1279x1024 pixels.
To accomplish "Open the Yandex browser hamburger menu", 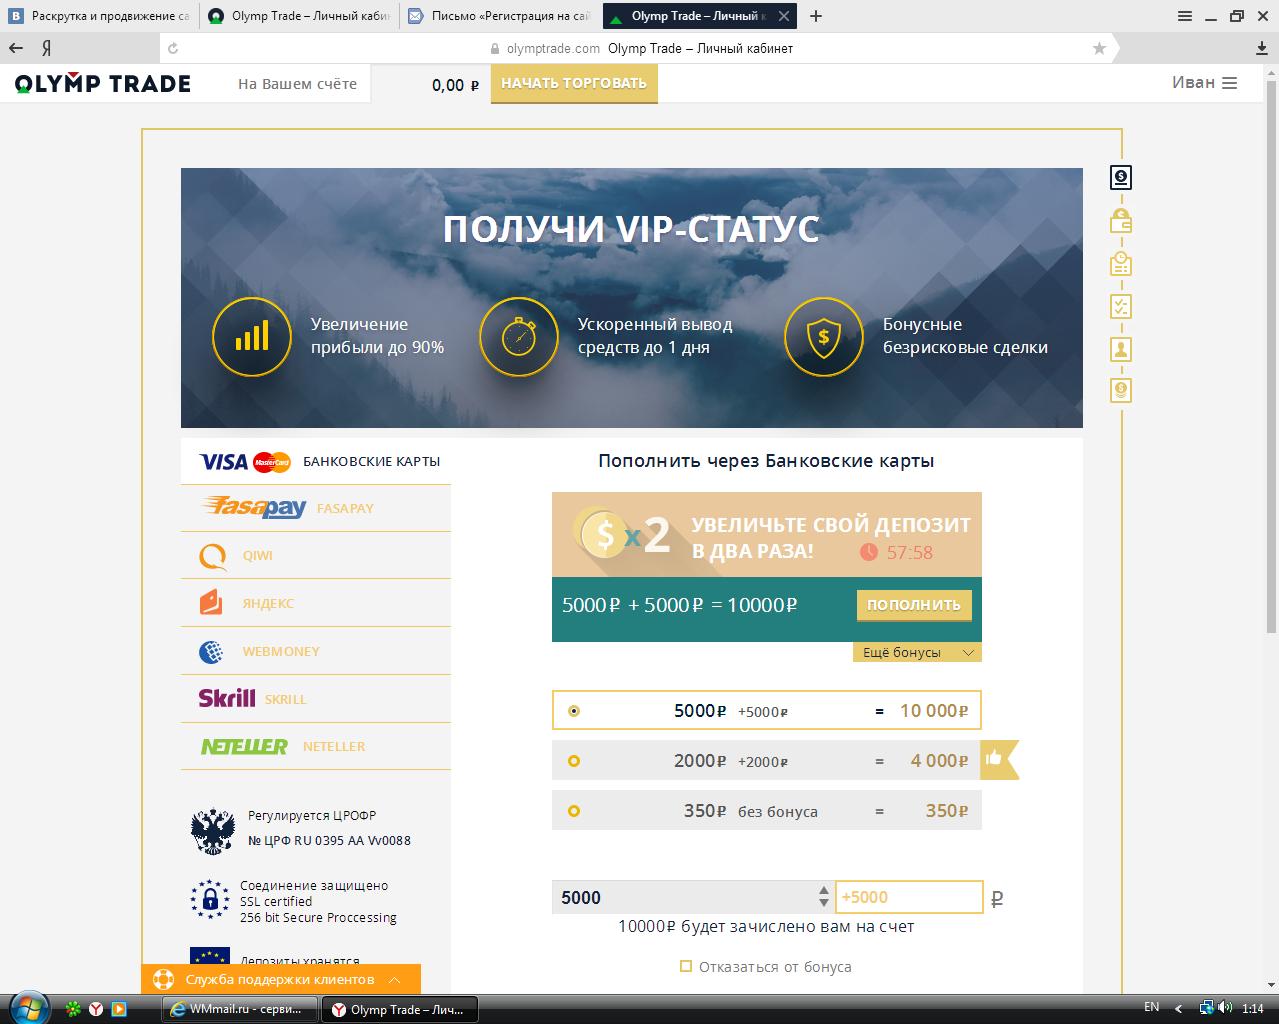I will pyautogui.click(x=1185, y=16).
